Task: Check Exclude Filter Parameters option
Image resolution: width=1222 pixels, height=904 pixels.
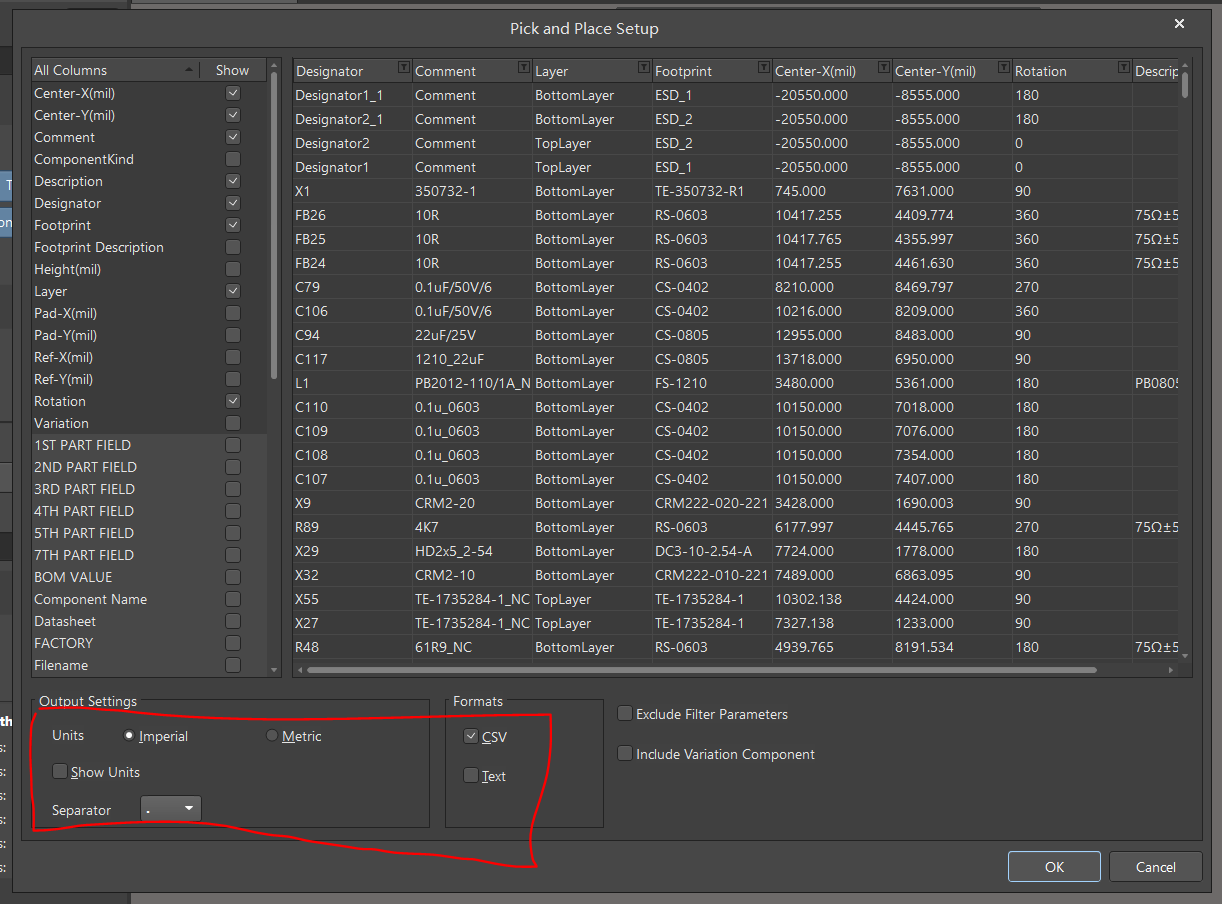Action: [625, 714]
